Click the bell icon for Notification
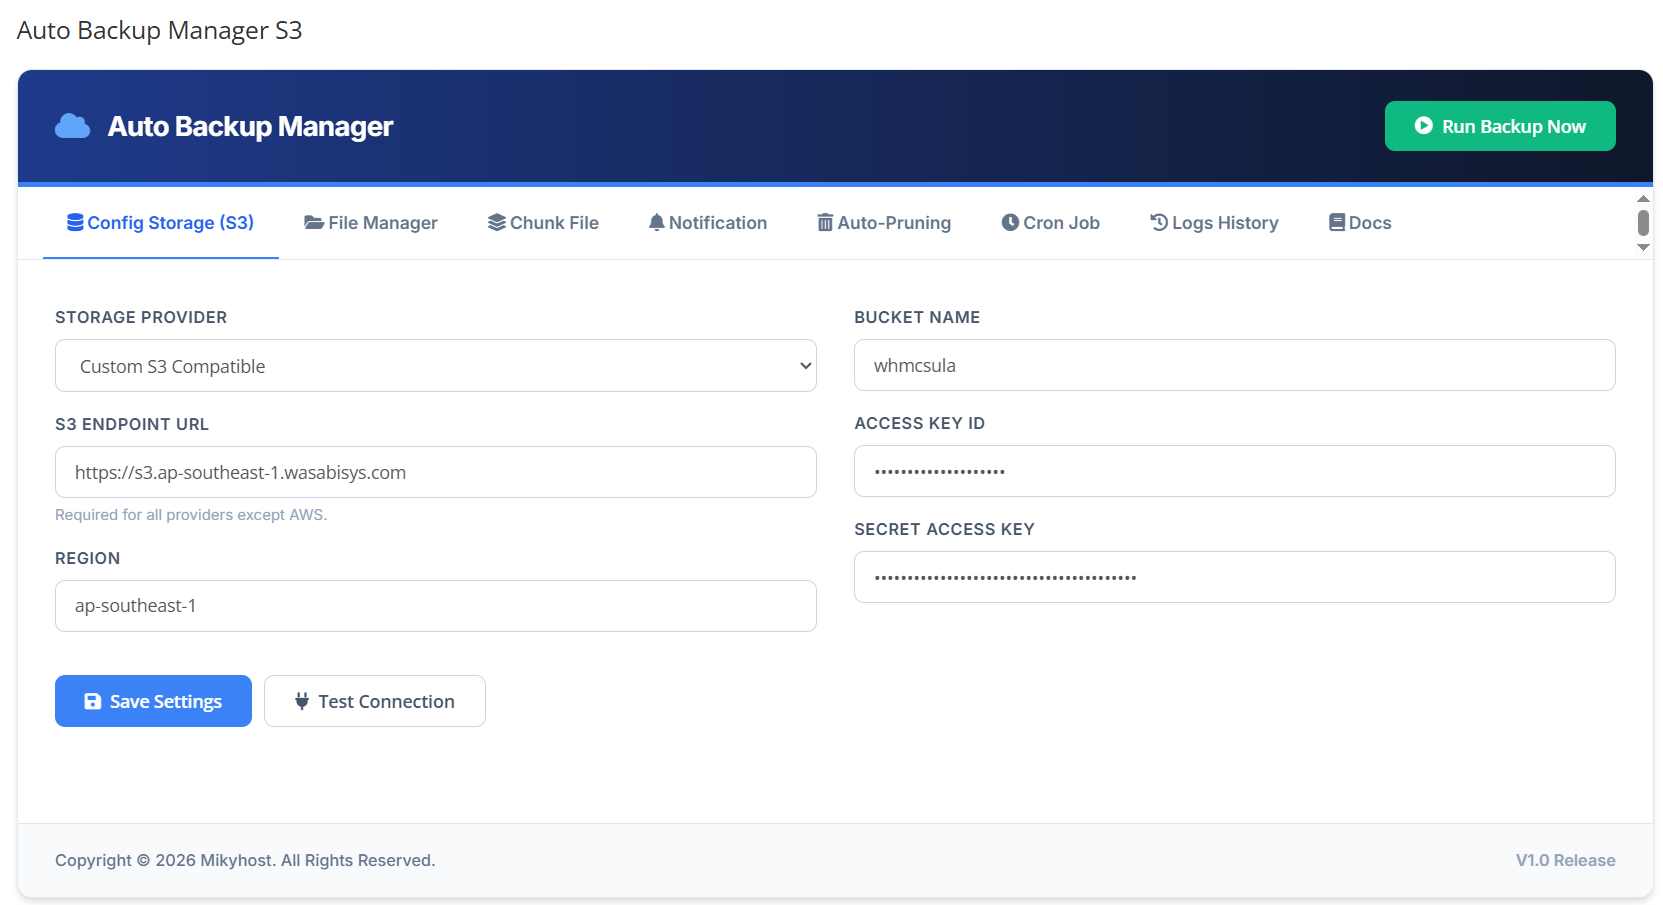This screenshot has width=1663, height=905. pyautogui.click(x=657, y=222)
